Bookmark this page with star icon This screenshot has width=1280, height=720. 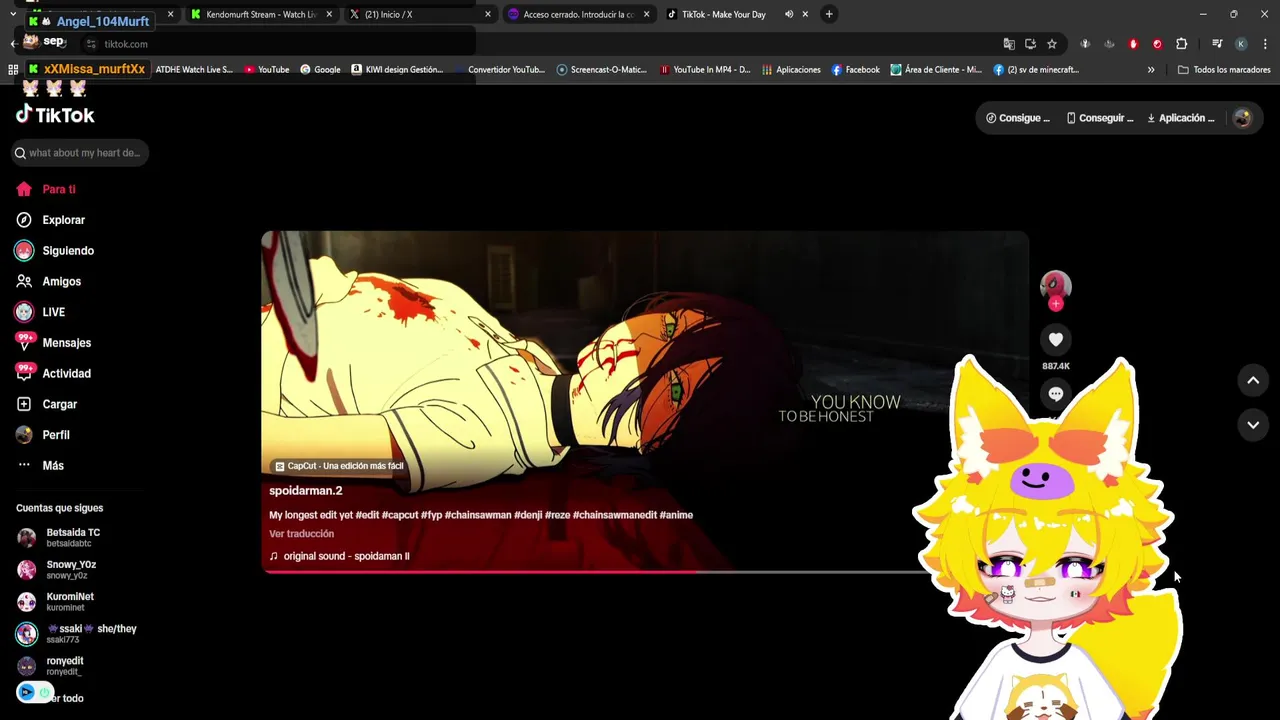pos(1052,44)
